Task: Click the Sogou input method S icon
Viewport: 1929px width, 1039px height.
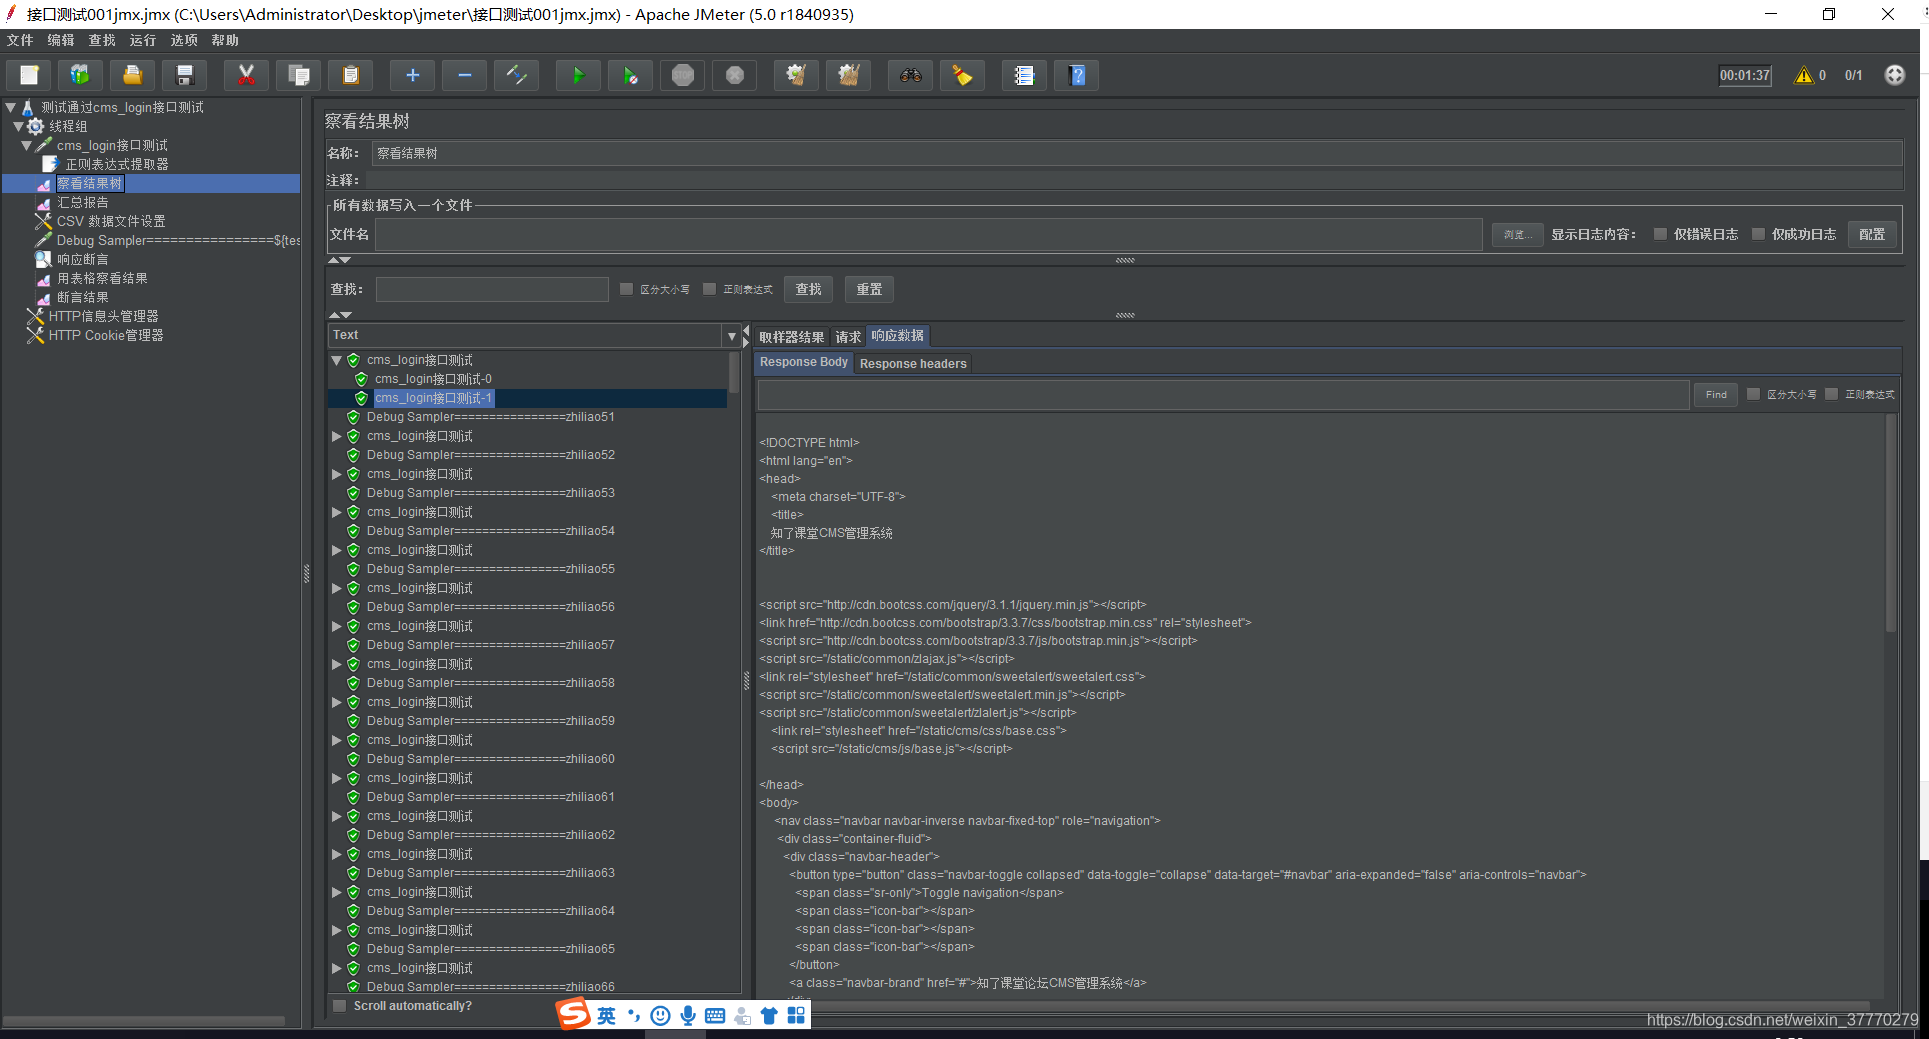Action: pos(573,1014)
